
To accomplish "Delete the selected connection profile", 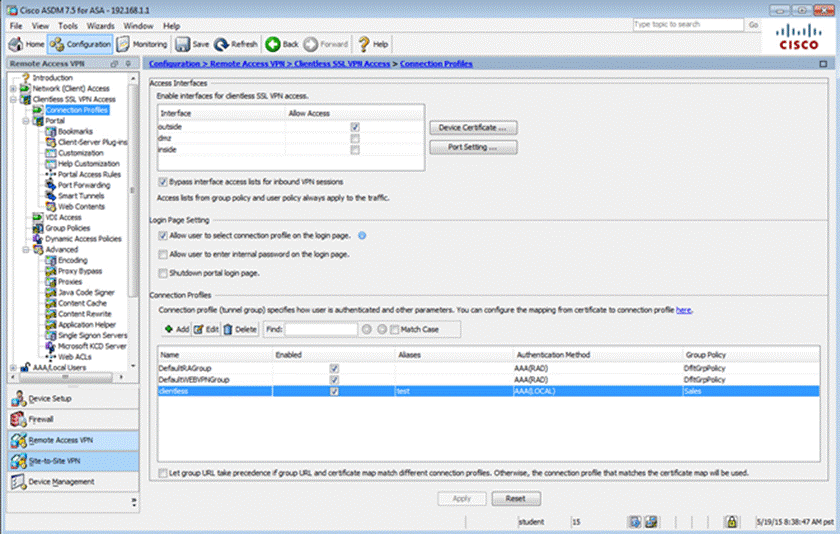I will click(x=240, y=329).
